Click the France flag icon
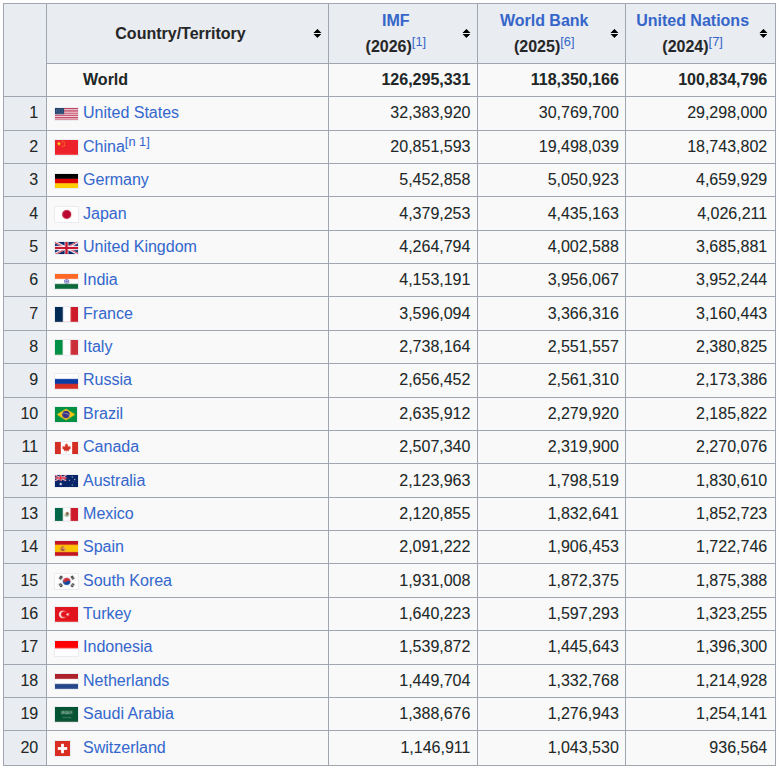 click(x=66, y=315)
